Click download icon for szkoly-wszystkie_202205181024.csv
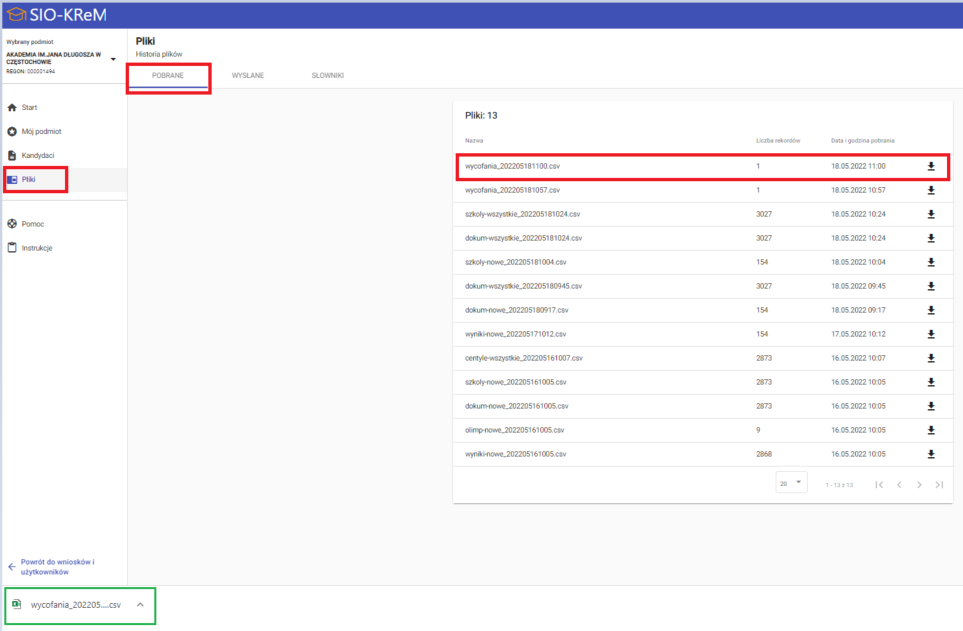The image size is (963, 631). point(931,214)
